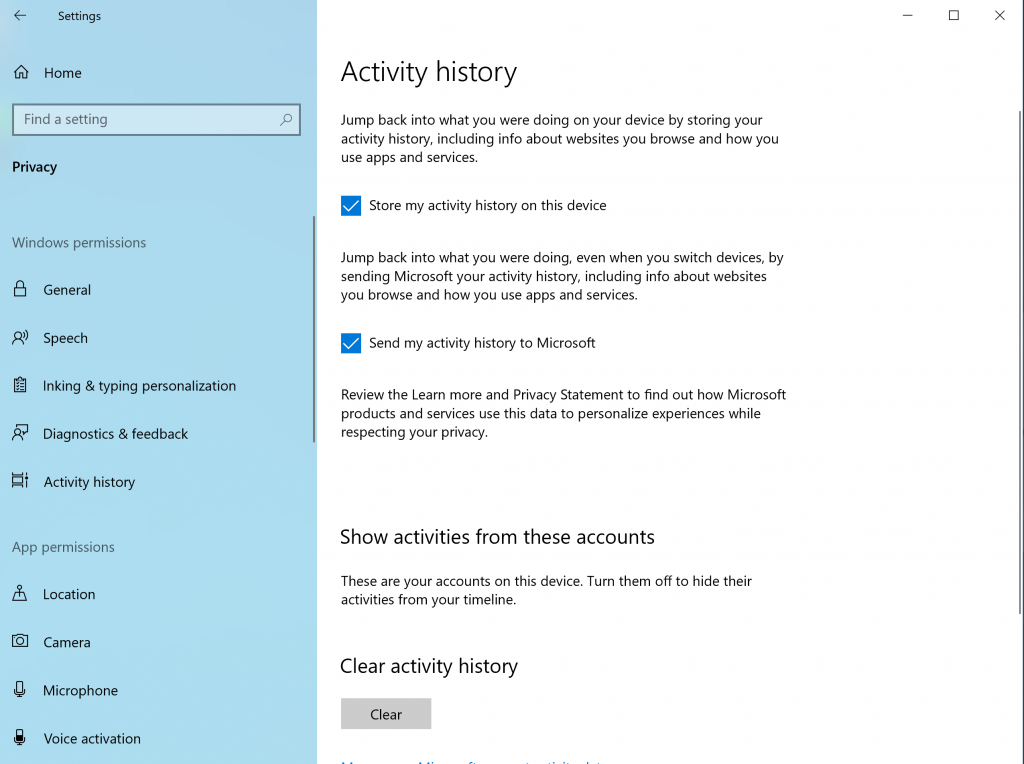Click the Voice activation icon
The image size is (1024, 764).
coord(20,738)
